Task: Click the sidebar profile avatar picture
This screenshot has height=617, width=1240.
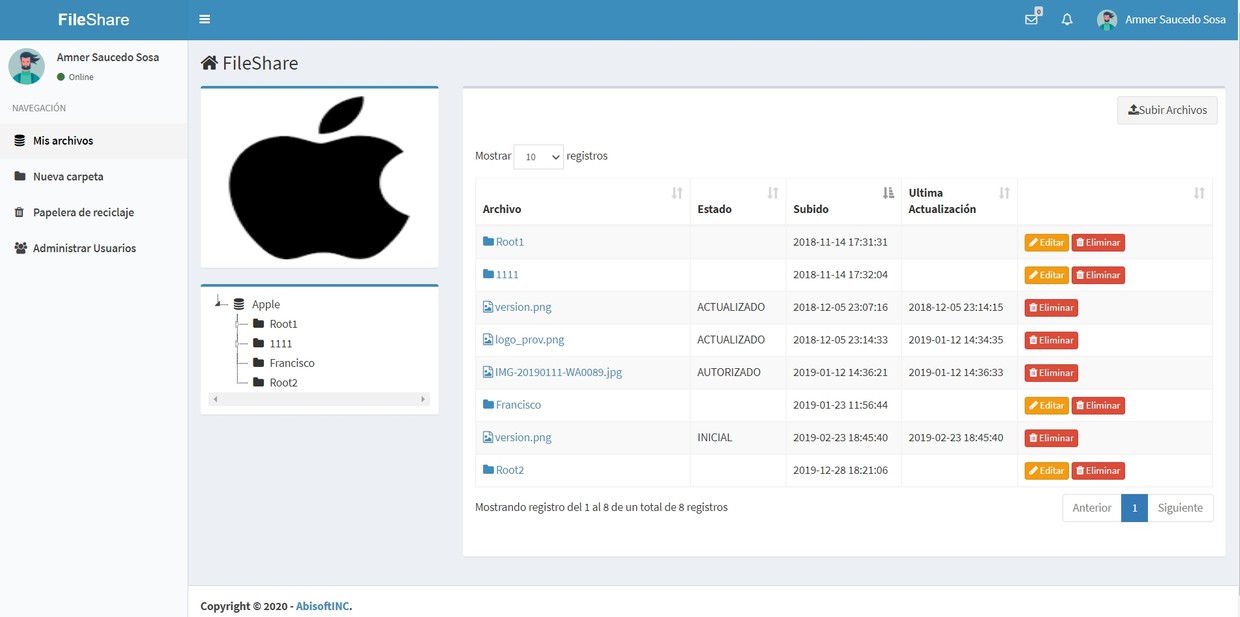Action: (x=27, y=66)
